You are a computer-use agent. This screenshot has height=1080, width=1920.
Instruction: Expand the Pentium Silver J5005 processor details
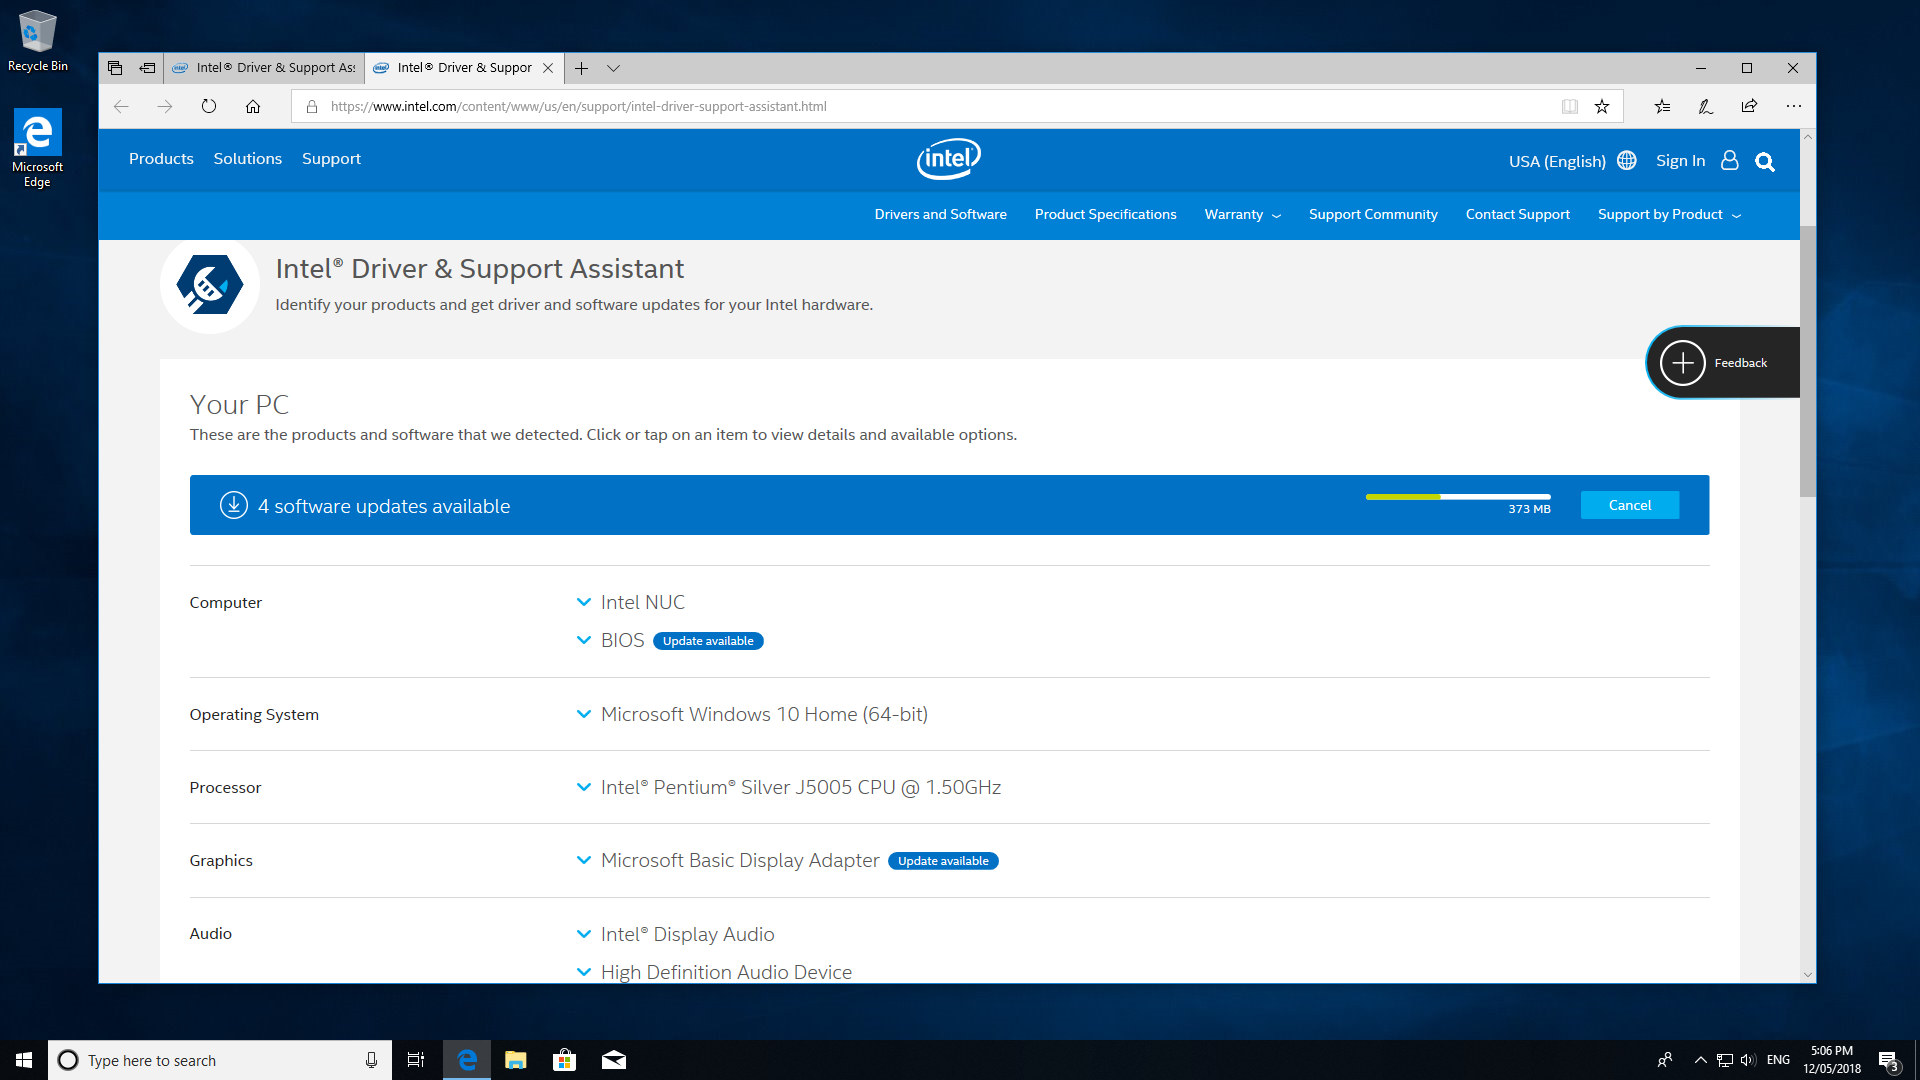[584, 787]
